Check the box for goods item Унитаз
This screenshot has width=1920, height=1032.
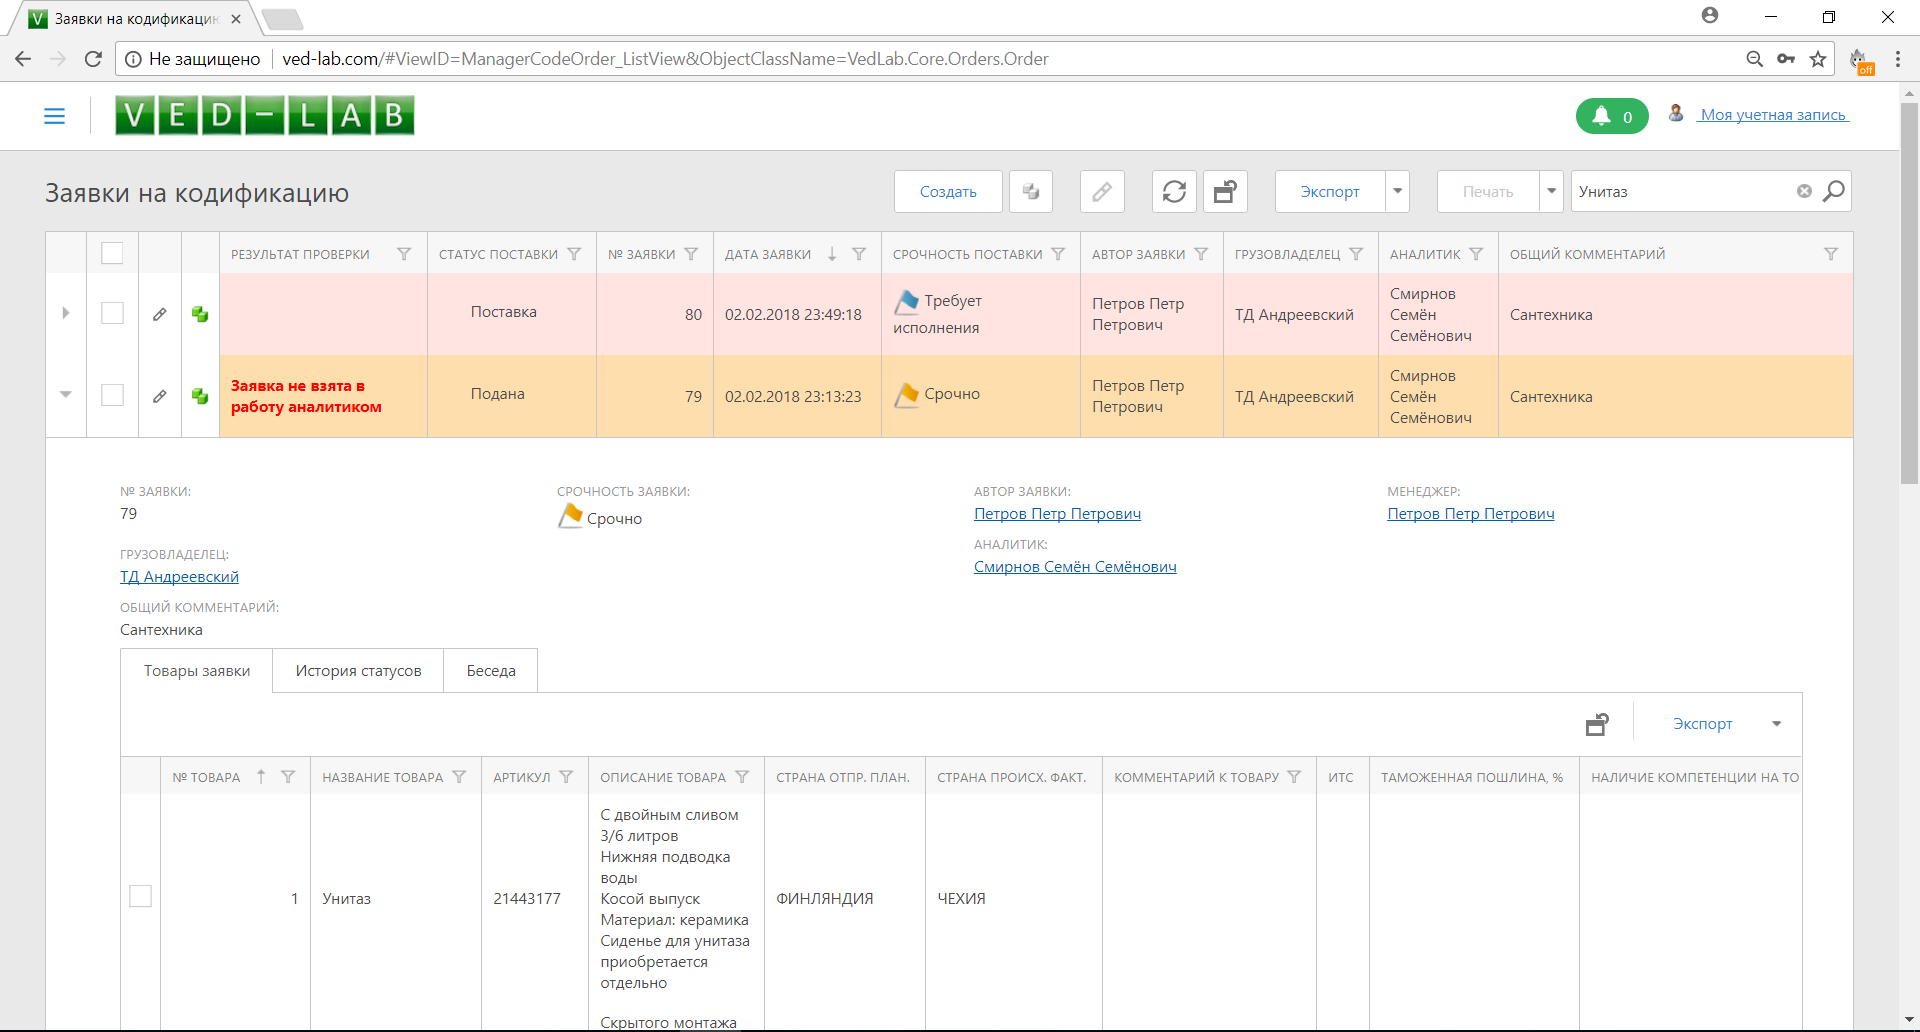[x=140, y=896]
